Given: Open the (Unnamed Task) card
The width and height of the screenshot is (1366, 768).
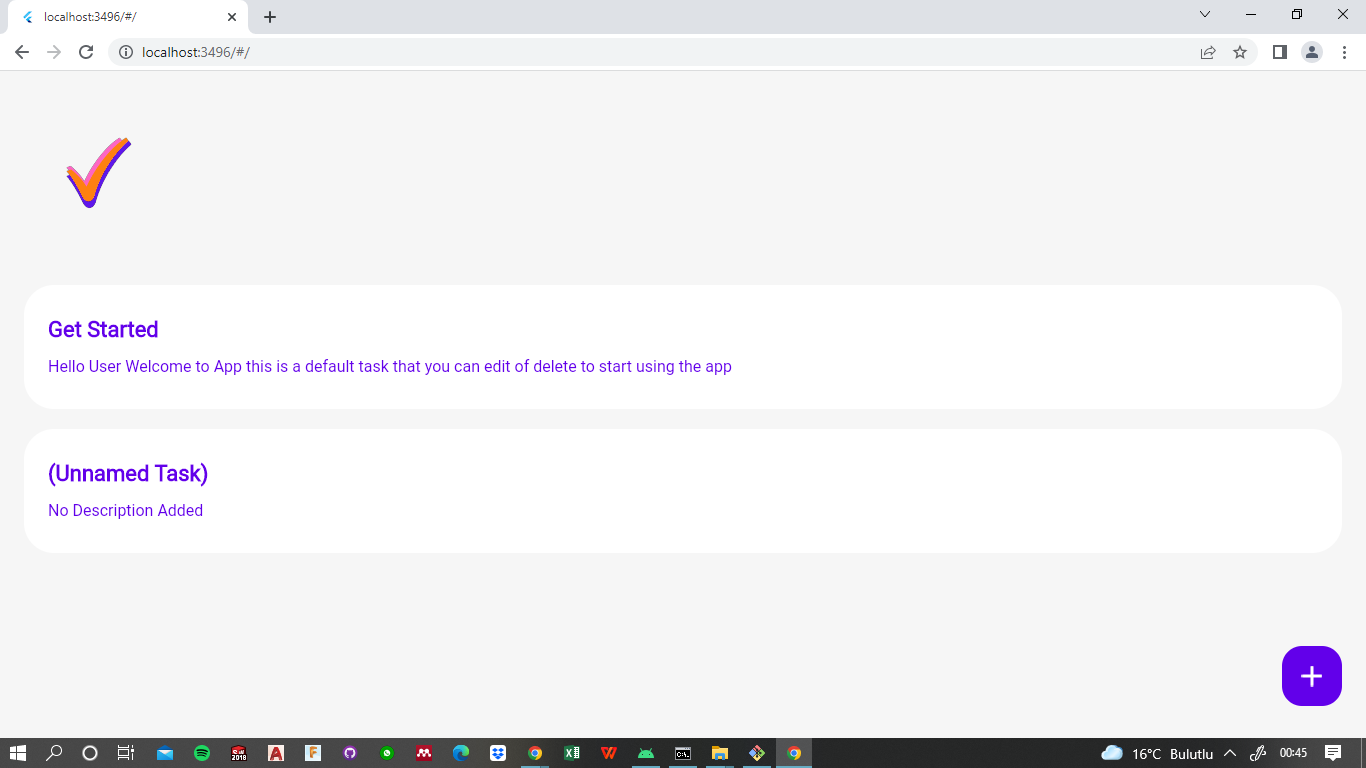Looking at the screenshot, I should (x=683, y=491).
